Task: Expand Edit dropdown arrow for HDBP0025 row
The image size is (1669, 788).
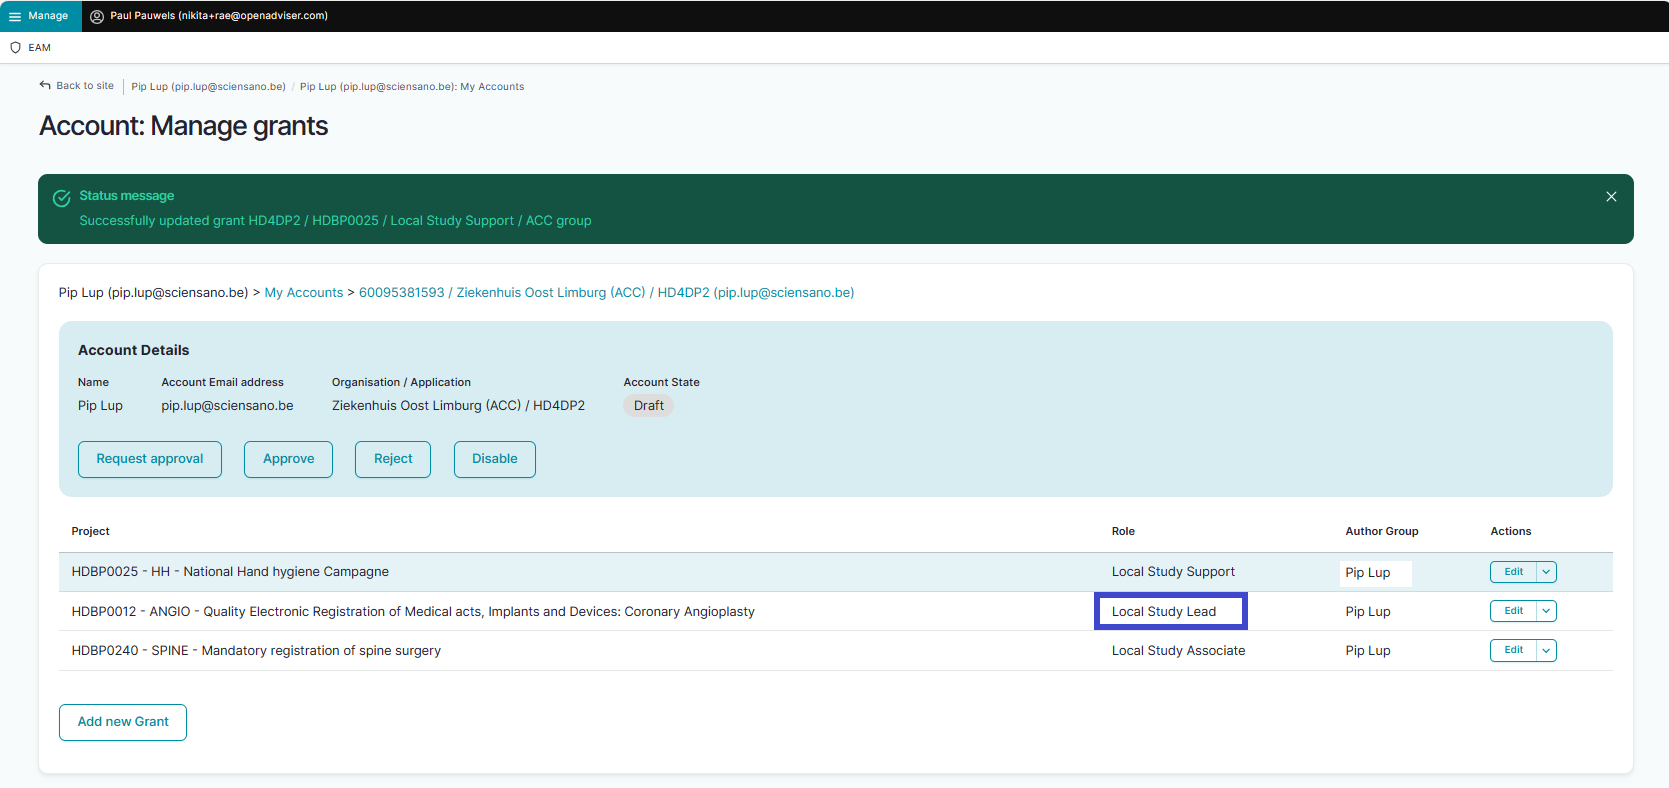Action: 1546,572
